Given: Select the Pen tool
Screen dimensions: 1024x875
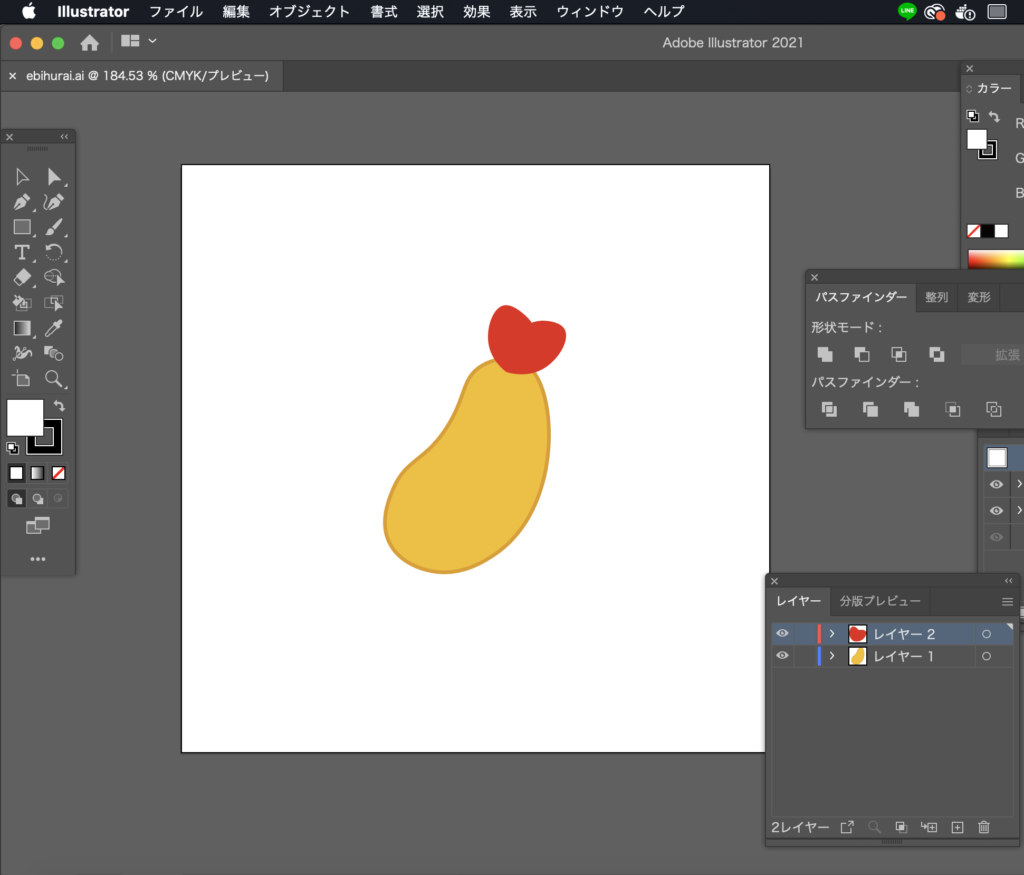Looking at the screenshot, I should pyautogui.click(x=22, y=202).
